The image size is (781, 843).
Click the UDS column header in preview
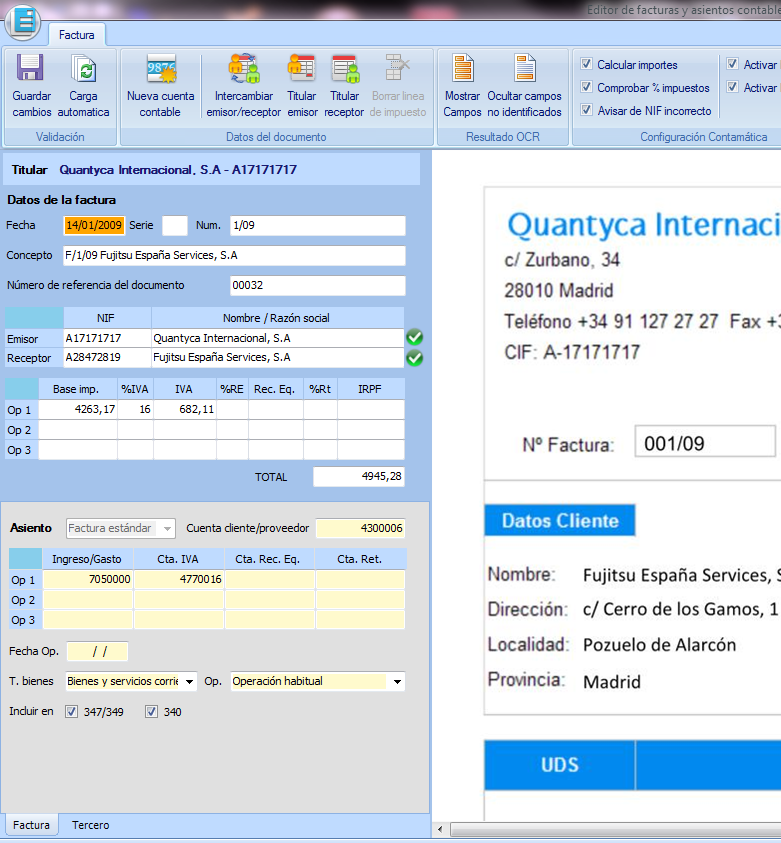click(x=560, y=765)
